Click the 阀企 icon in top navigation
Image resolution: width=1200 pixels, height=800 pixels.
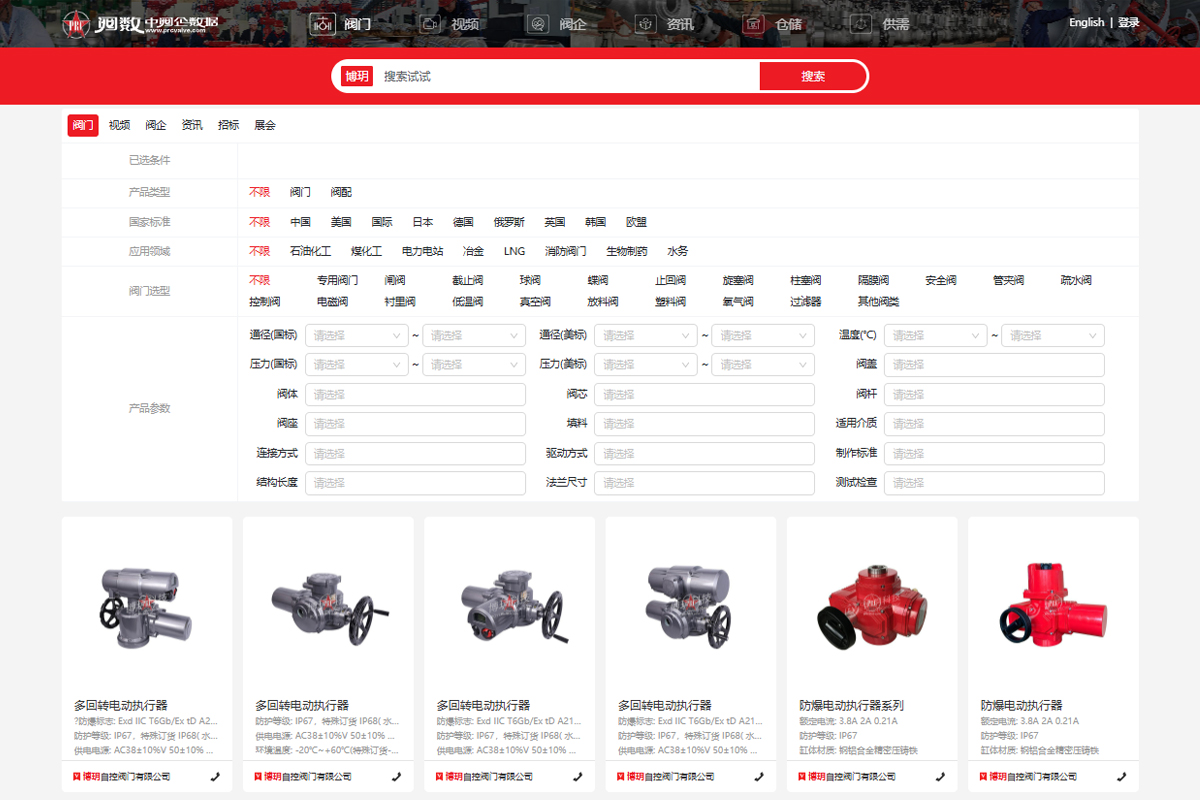(538, 23)
